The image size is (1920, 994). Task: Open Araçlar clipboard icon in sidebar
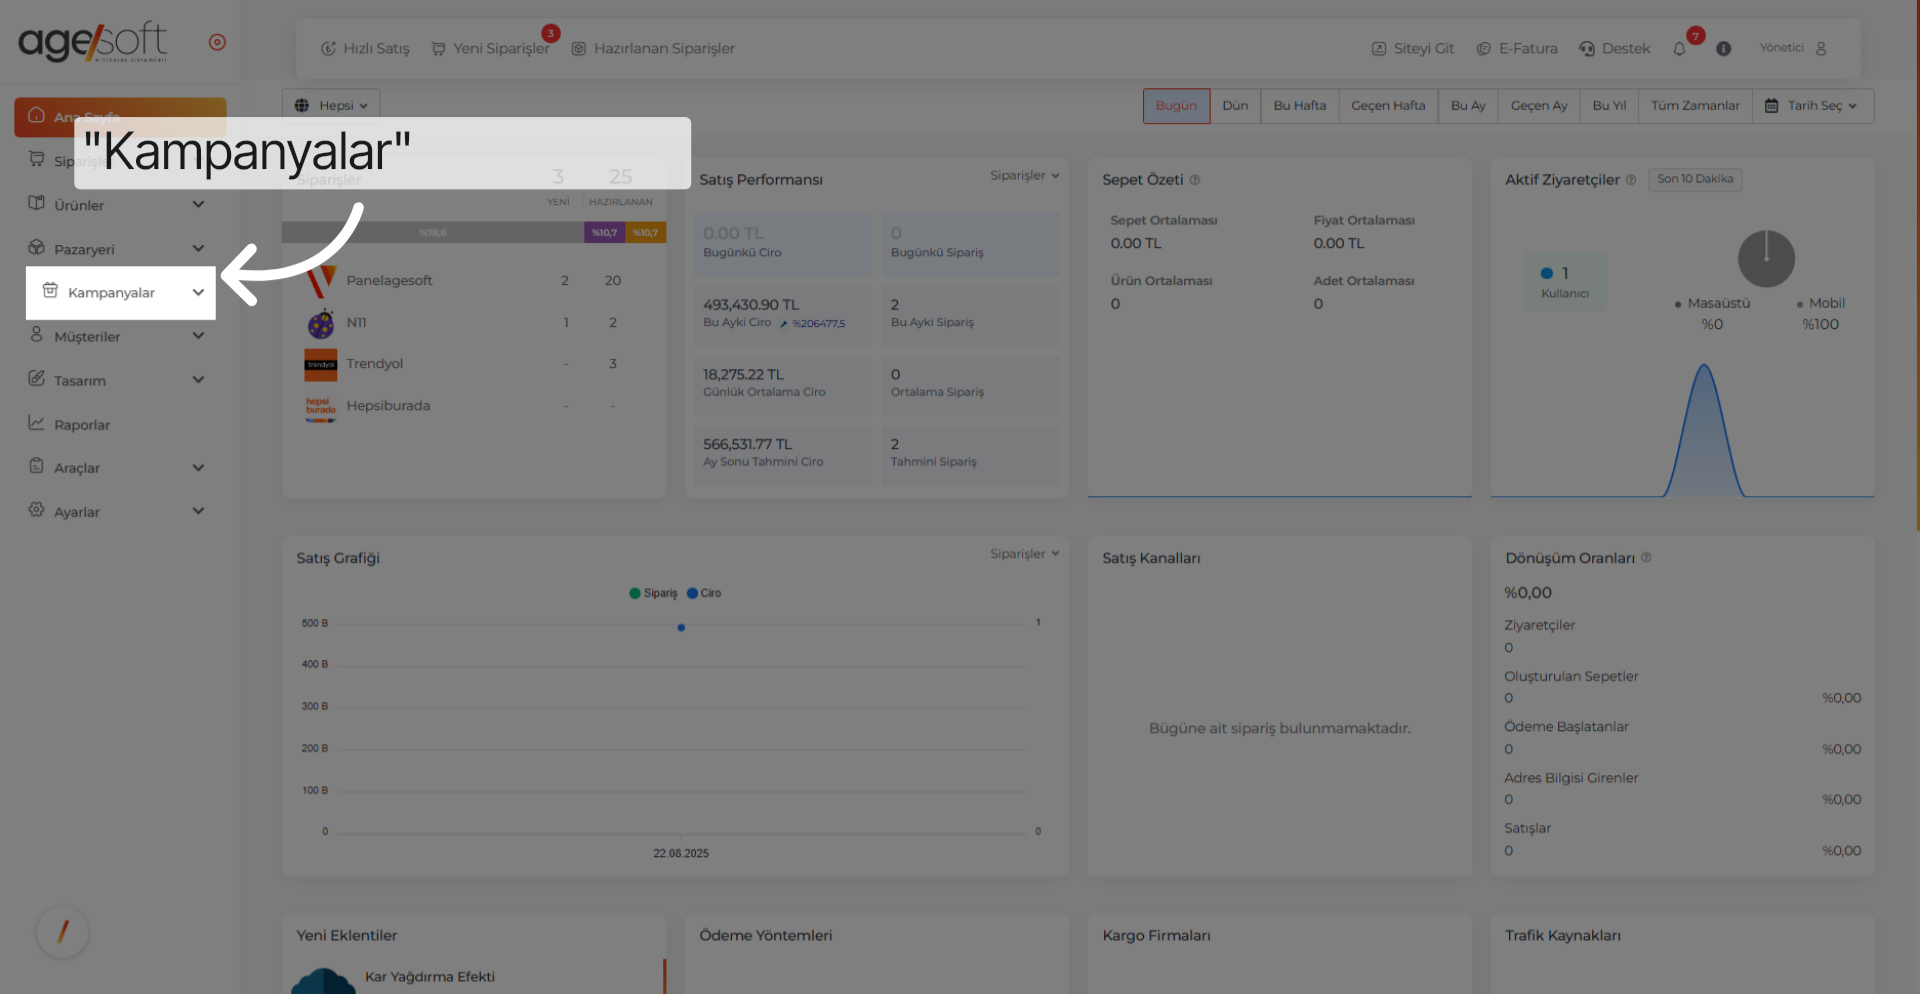point(37,466)
